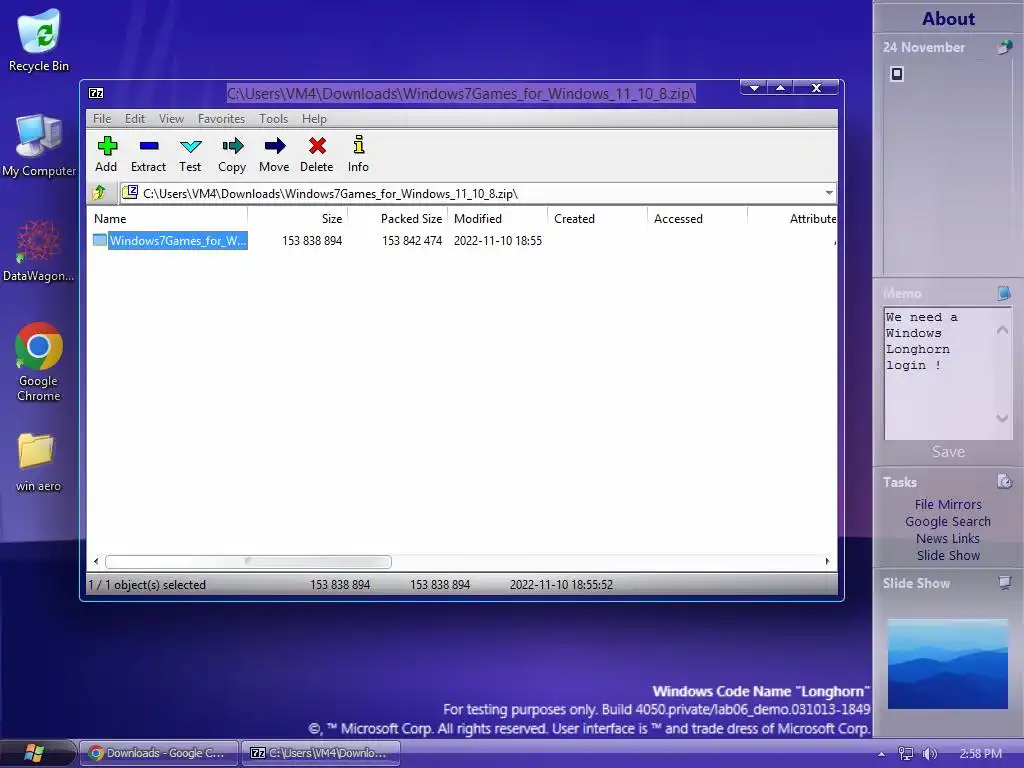Viewport: 1024px width, 768px height.
Task: Click the network tray icon
Action: [906, 754]
